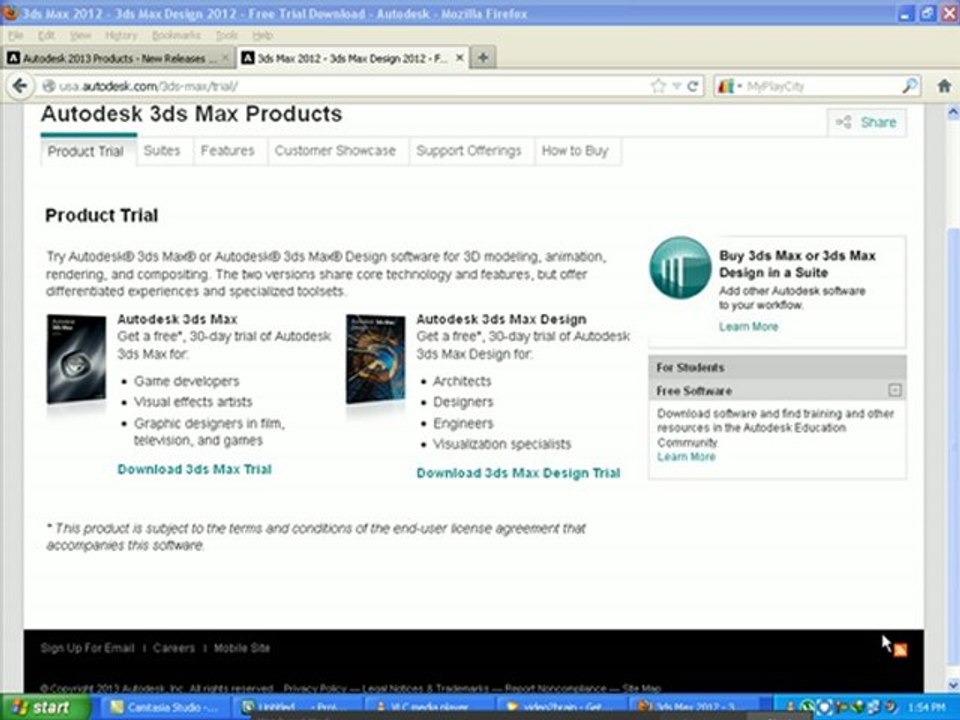
Task: Open the Bookmarks menu
Action: 176,36
